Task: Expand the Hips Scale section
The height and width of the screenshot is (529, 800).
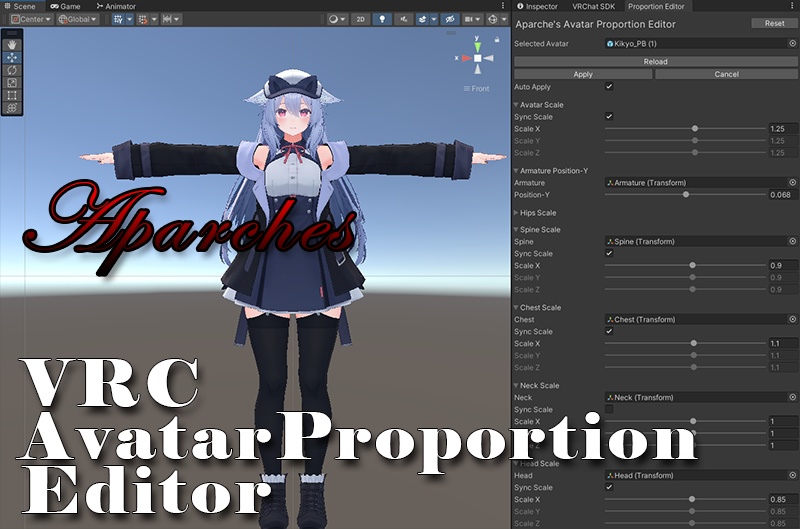Action: [x=516, y=213]
